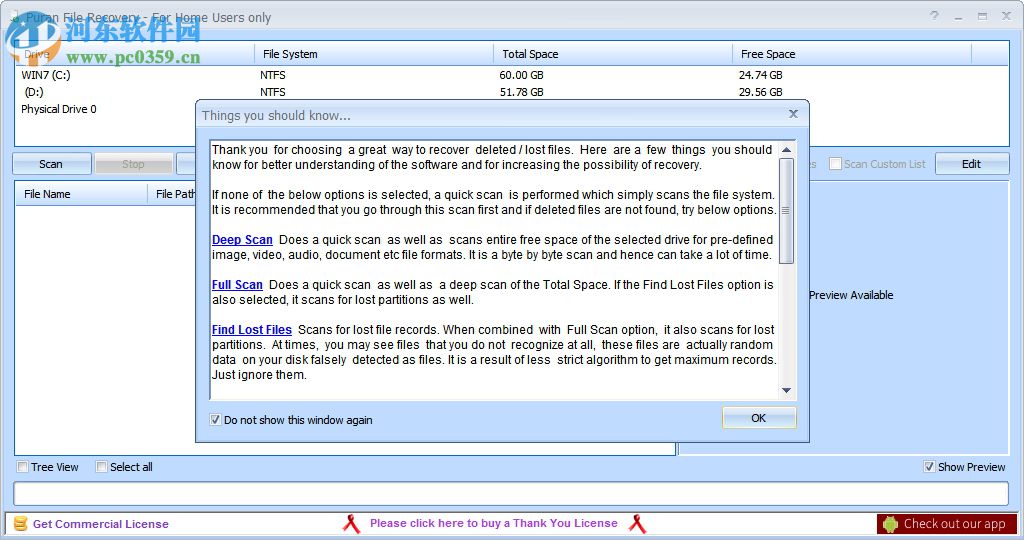Image resolution: width=1024 pixels, height=540 pixels.
Task: Open the Find Lost Files link
Action: tap(251, 330)
